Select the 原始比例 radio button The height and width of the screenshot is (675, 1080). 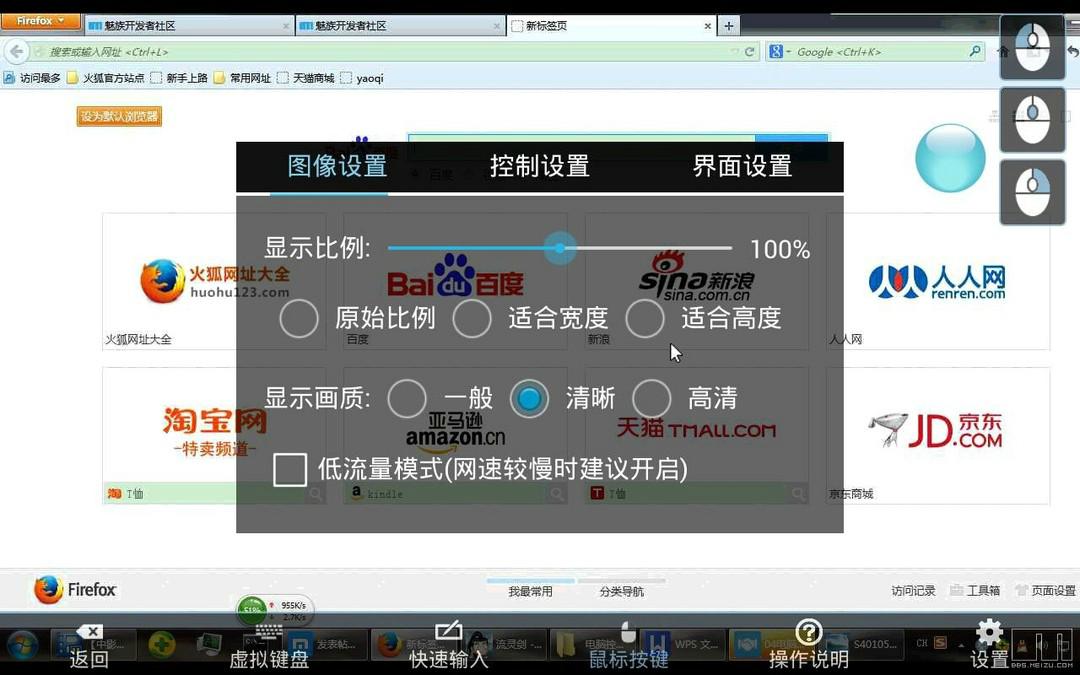pyautogui.click(x=299, y=319)
